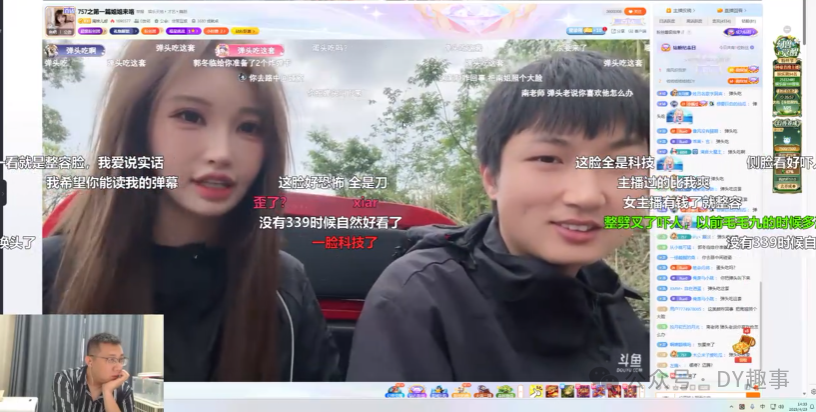Toggle the 中 input method indicator in the taskbar
The image size is (816, 412).
[762, 406]
